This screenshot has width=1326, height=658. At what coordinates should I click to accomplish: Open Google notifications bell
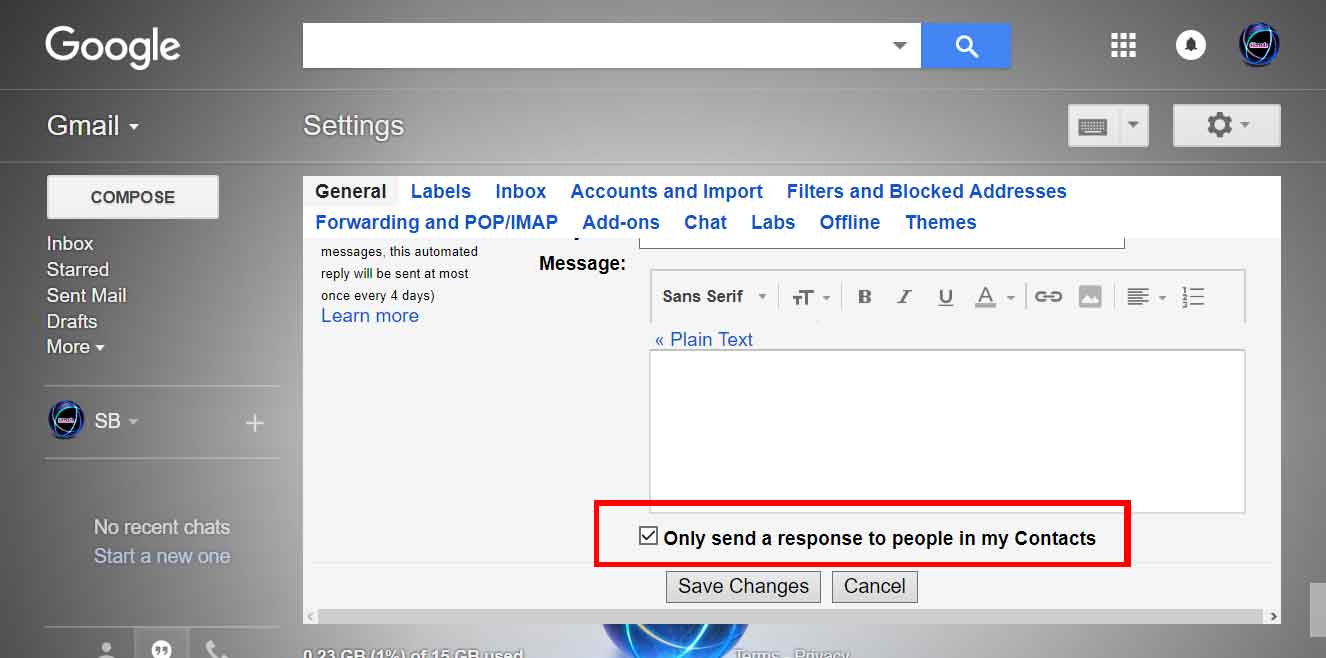pos(1190,44)
